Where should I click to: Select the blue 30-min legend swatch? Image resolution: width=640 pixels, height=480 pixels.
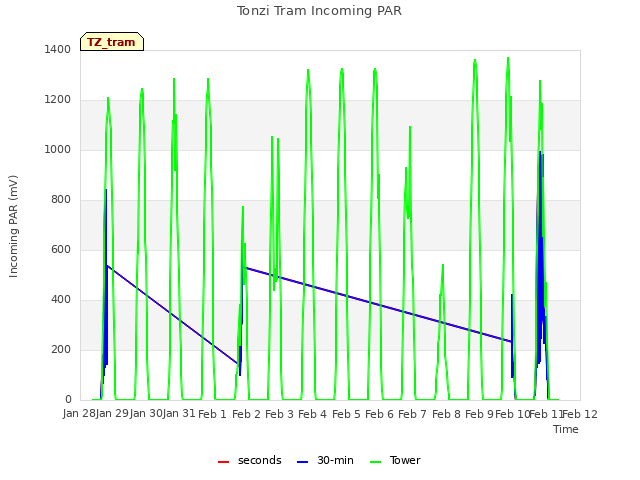[x=302, y=462]
